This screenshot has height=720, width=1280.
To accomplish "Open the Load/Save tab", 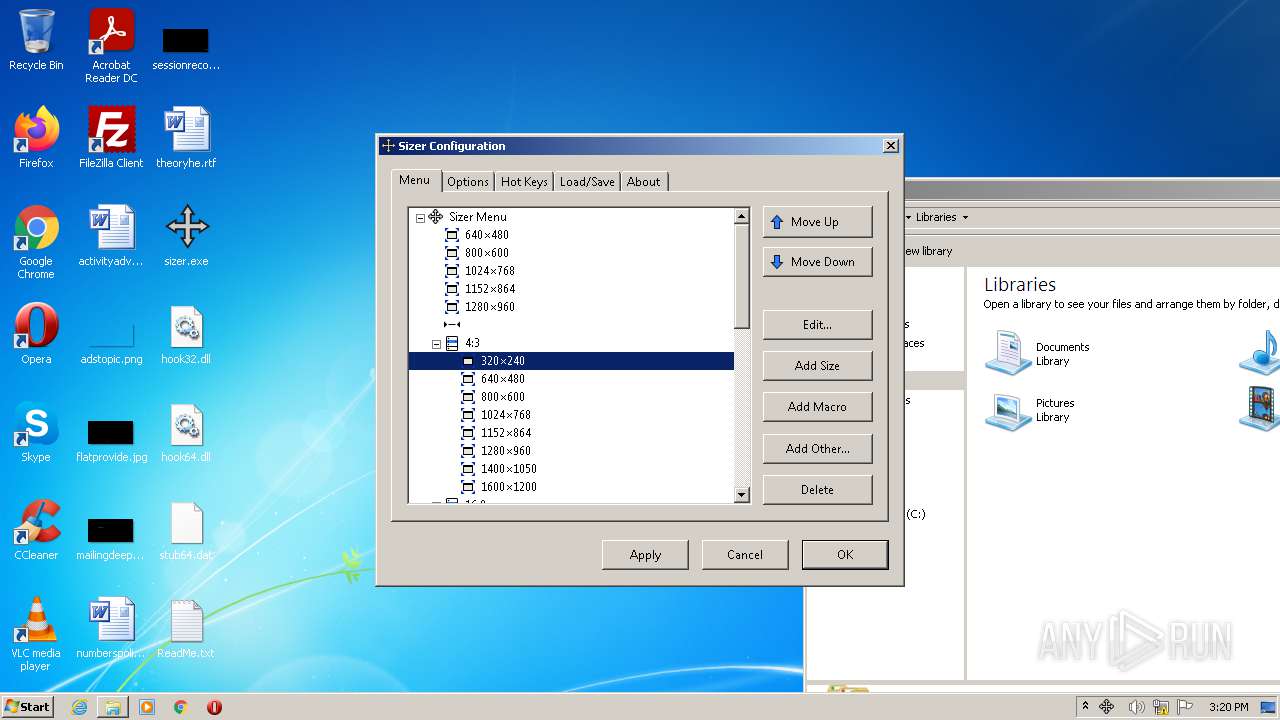I will click(587, 182).
